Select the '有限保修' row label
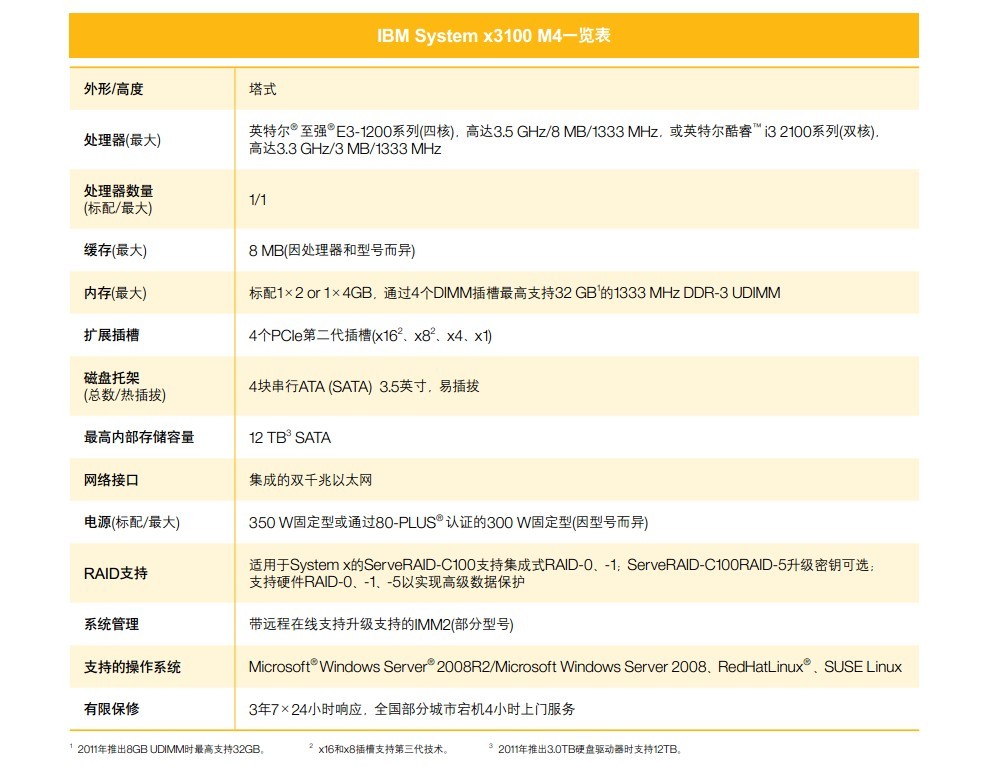989x767 pixels. coord(112,709)
